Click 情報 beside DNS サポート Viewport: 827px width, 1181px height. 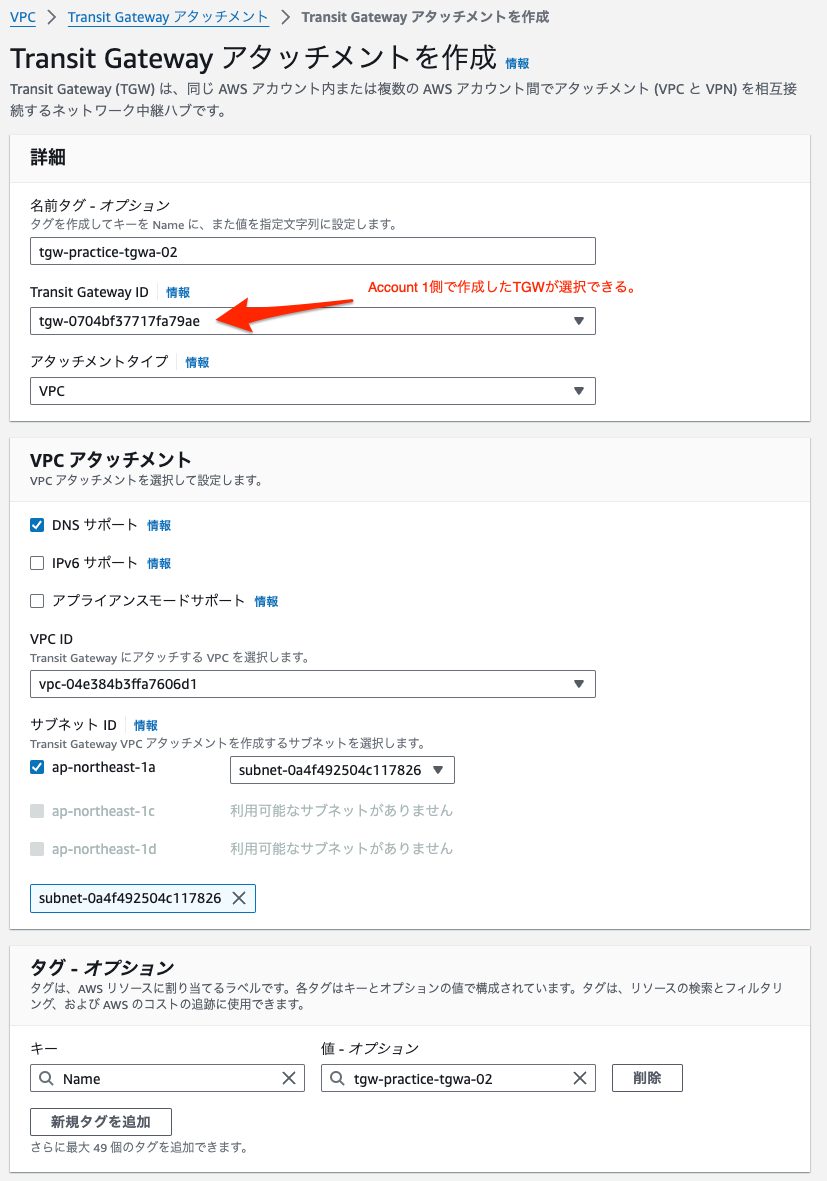[x=158, y=524]
